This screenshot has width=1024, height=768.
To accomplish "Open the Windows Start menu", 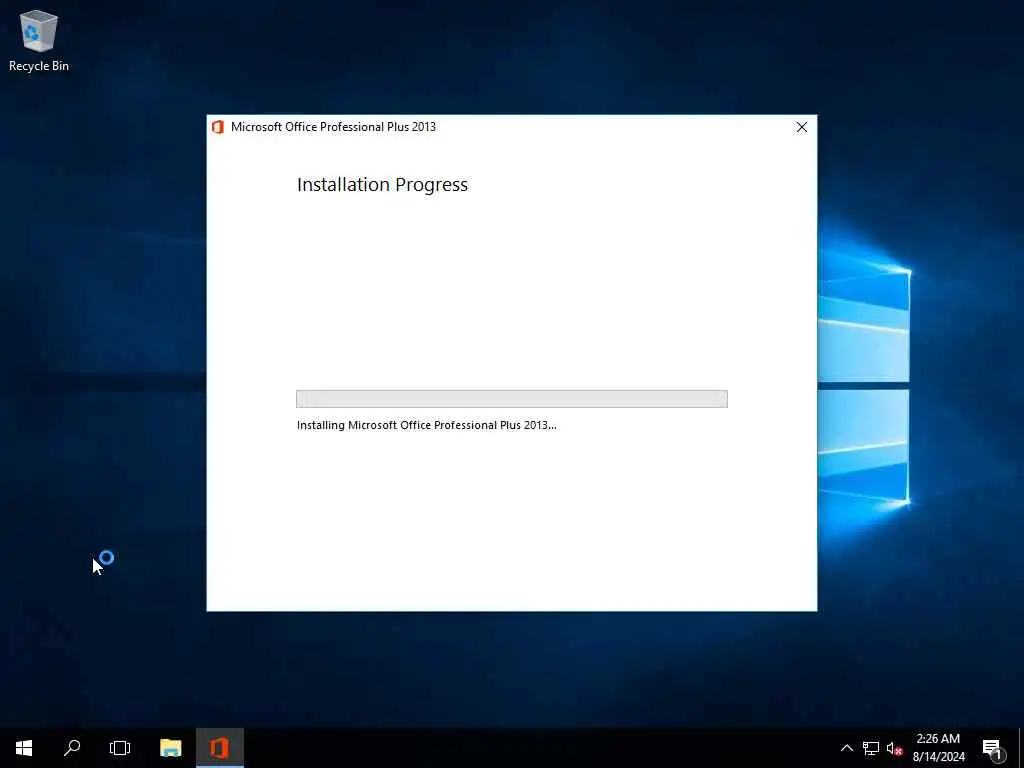I will tap(24, 748).
